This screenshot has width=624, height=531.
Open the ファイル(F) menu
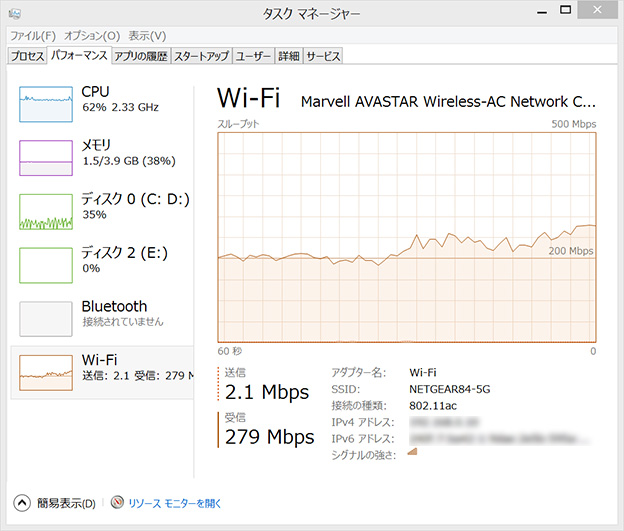pos(33,36)
